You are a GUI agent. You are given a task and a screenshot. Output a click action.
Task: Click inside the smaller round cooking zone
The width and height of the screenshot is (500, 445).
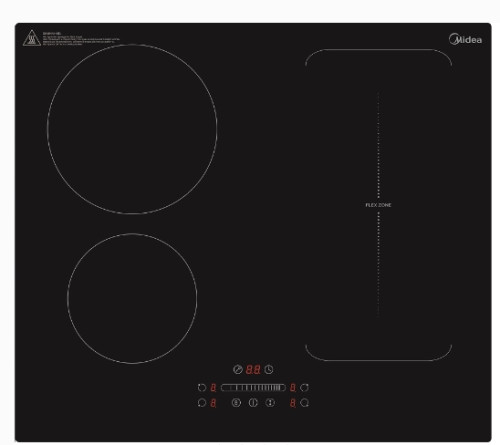132,298
